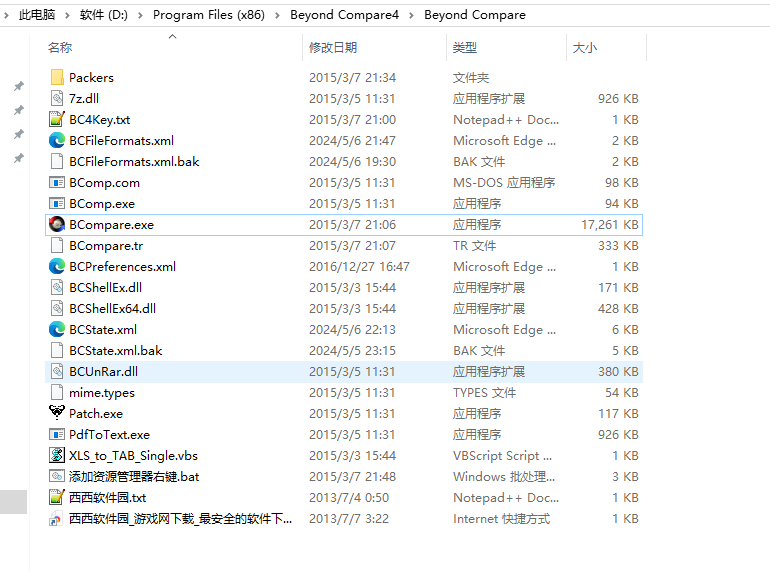Click the 17,261 KB size value

tap(610, 225)
